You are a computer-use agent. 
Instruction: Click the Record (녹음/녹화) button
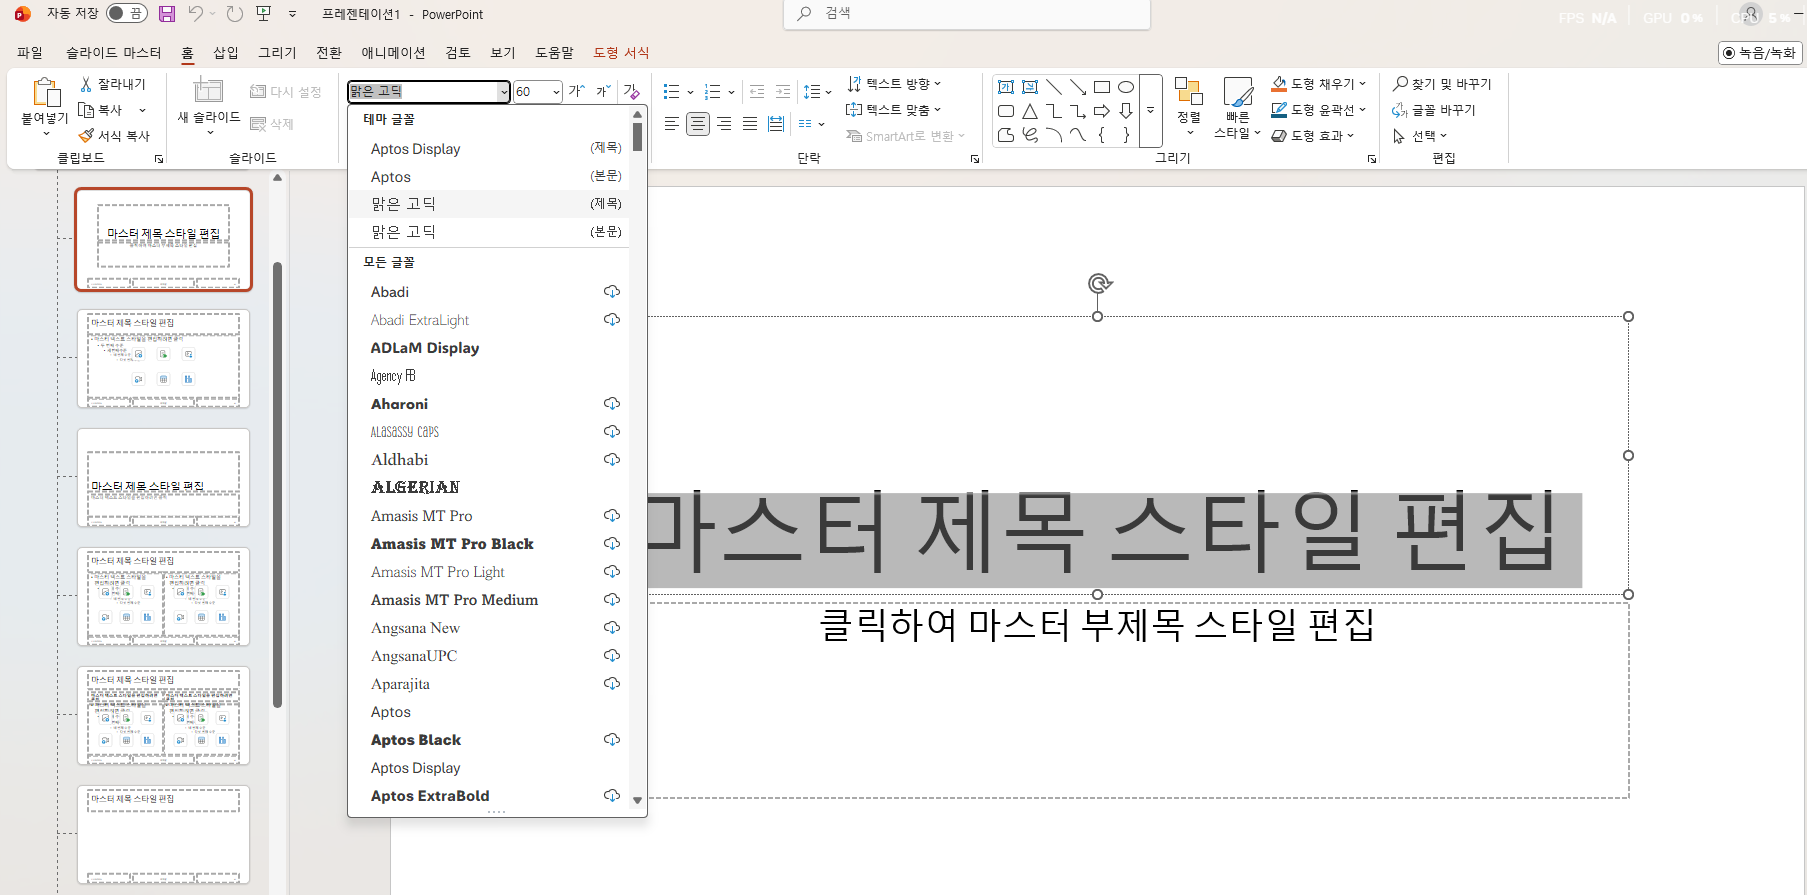[1760, 53]
